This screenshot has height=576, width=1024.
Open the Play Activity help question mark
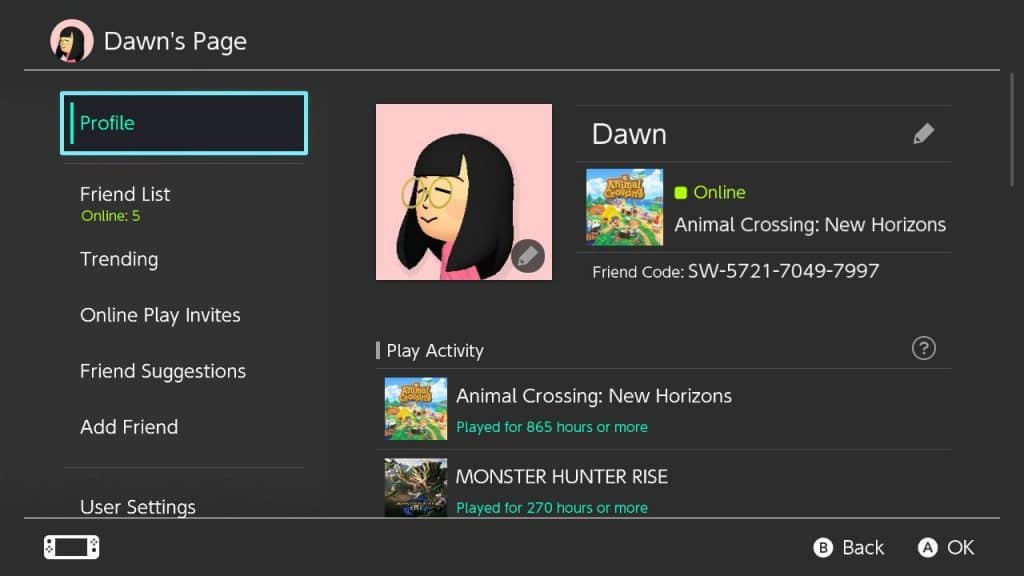click(x=923, y=349)
